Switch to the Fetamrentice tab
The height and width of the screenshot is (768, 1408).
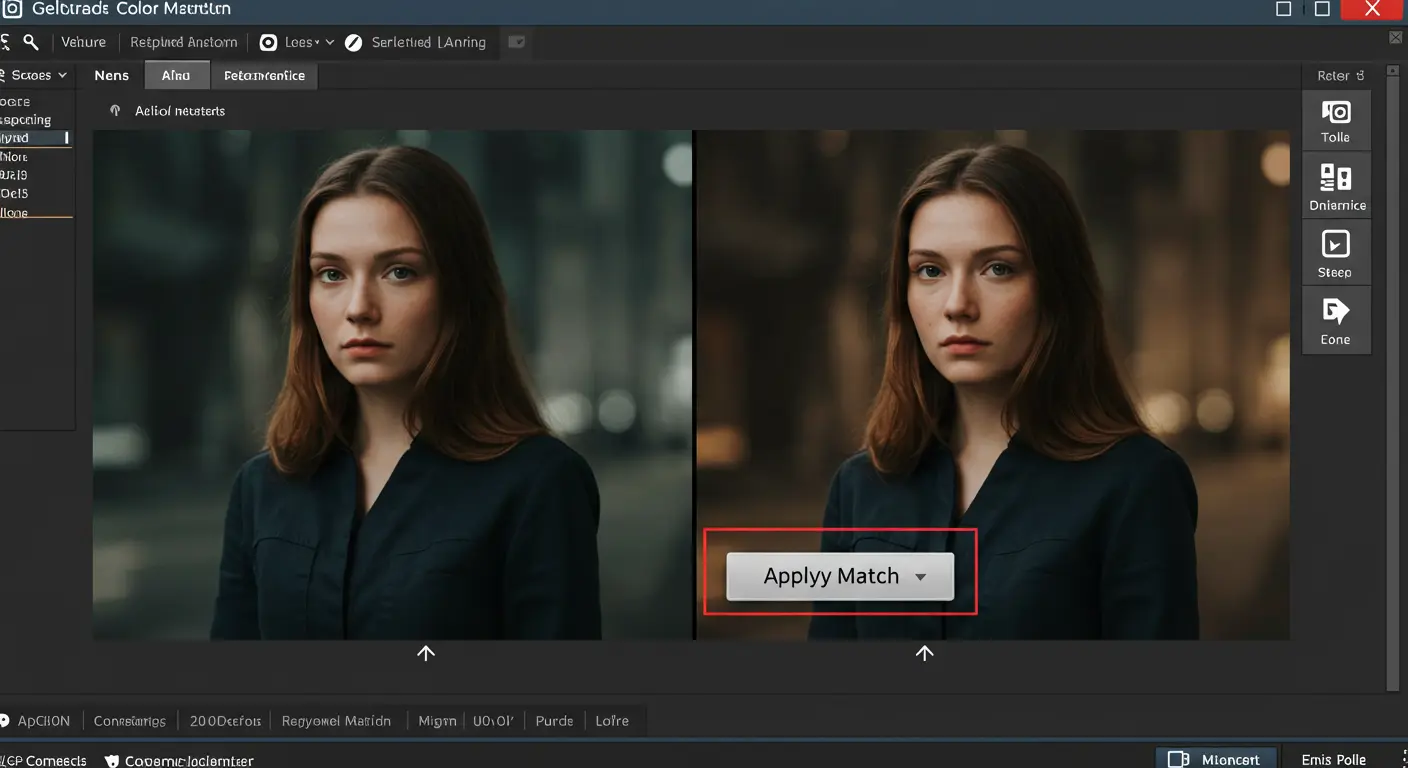click(264, 75)
